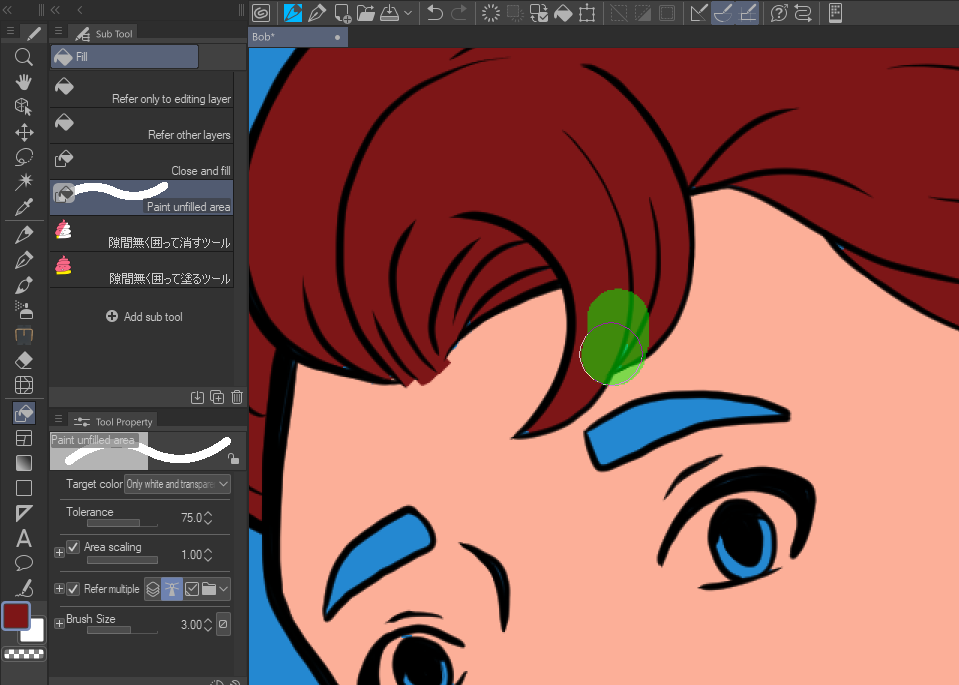959x685 pixels.
Task: Click the Redo arrow
Action: tap(459, 12)
